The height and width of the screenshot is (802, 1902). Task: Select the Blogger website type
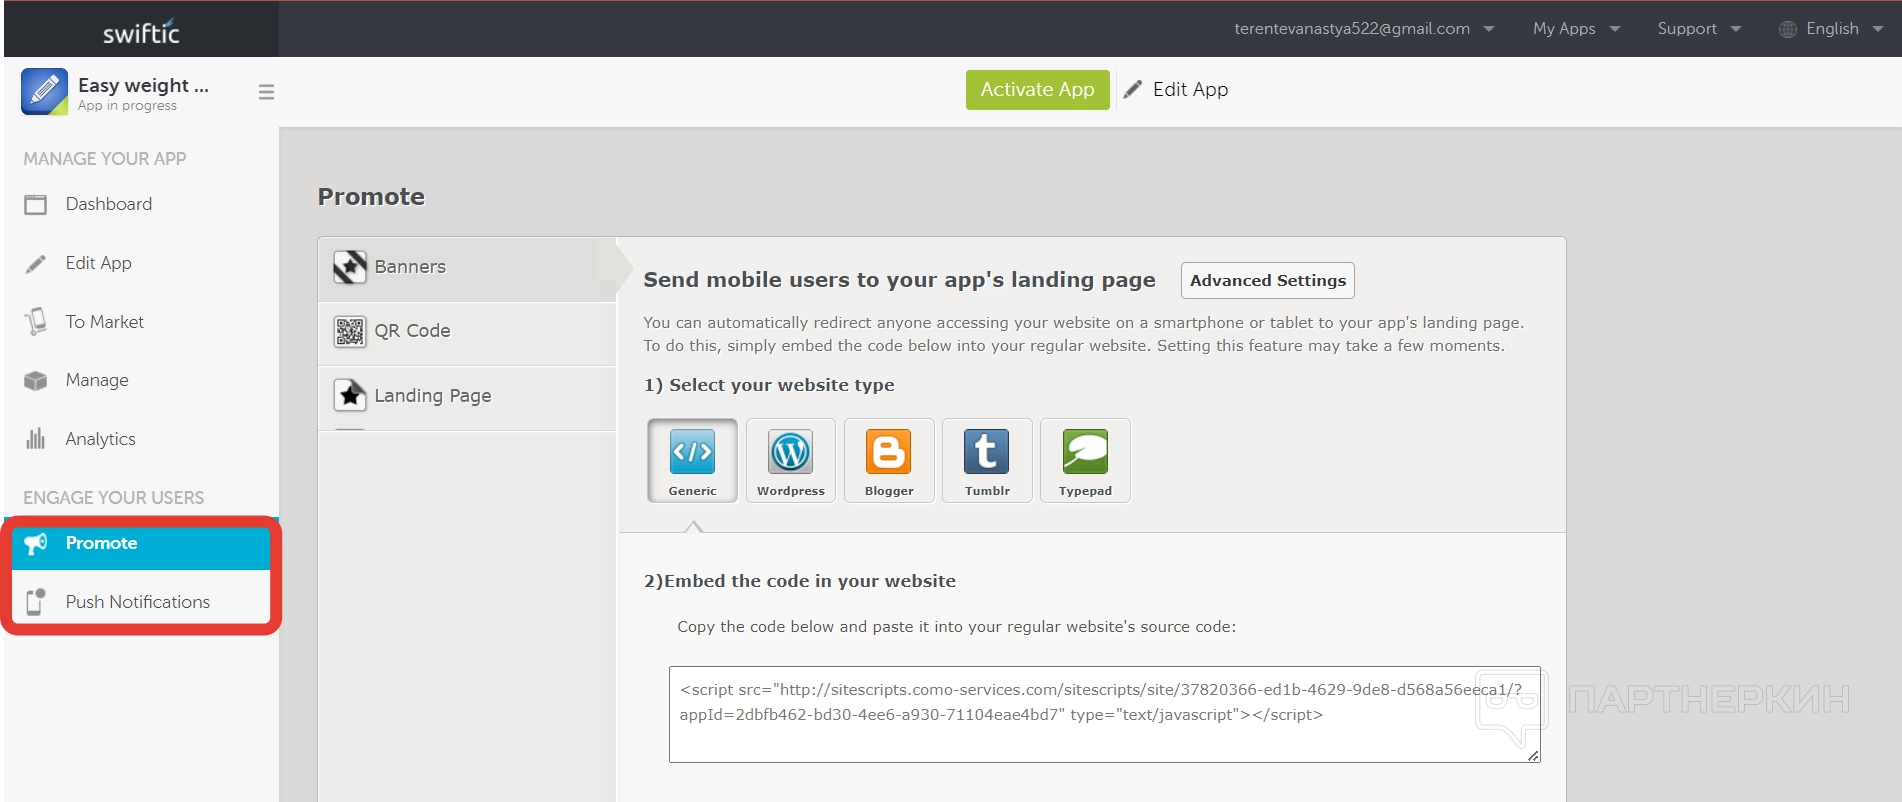pyautogui.click(x=889, y=460)
